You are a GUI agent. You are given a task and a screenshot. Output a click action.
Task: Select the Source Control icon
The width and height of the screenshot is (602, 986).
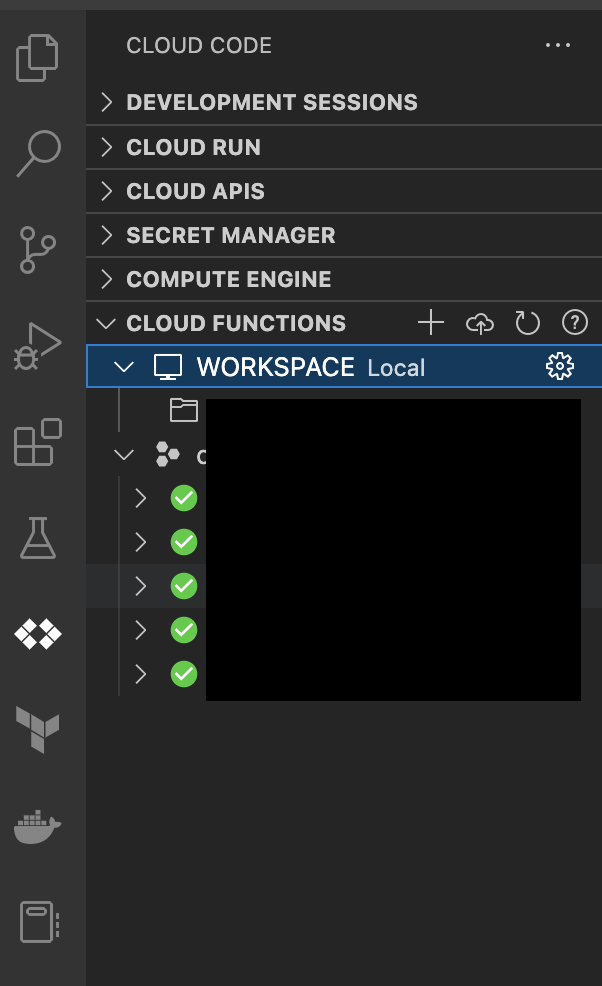[38, 250]
